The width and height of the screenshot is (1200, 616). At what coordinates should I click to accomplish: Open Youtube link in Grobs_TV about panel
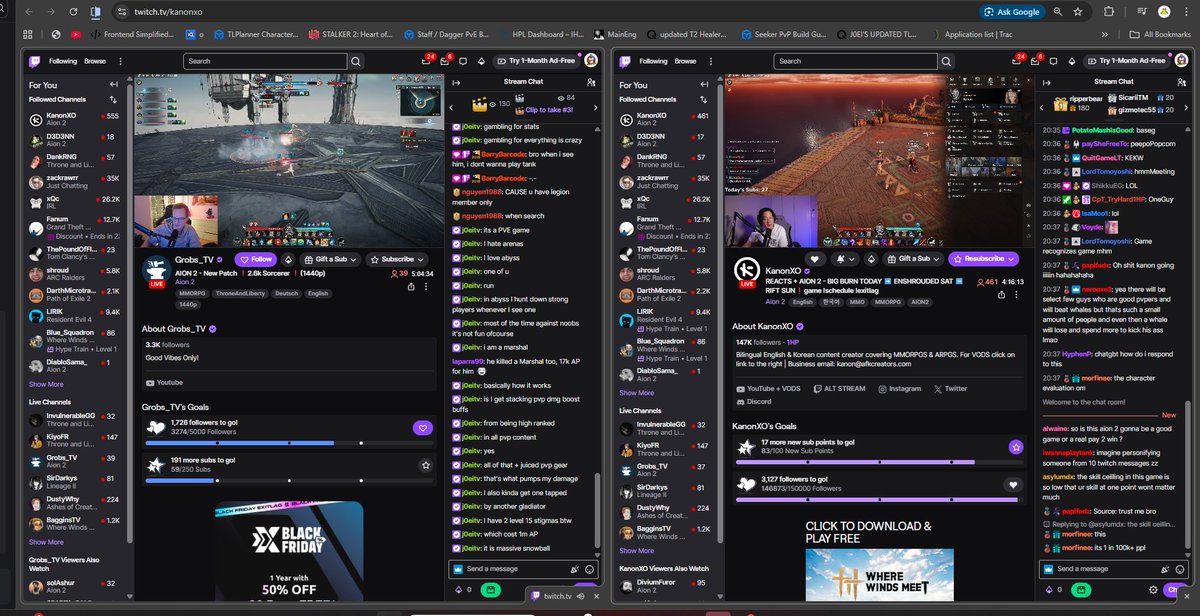(x=164, y=383)
